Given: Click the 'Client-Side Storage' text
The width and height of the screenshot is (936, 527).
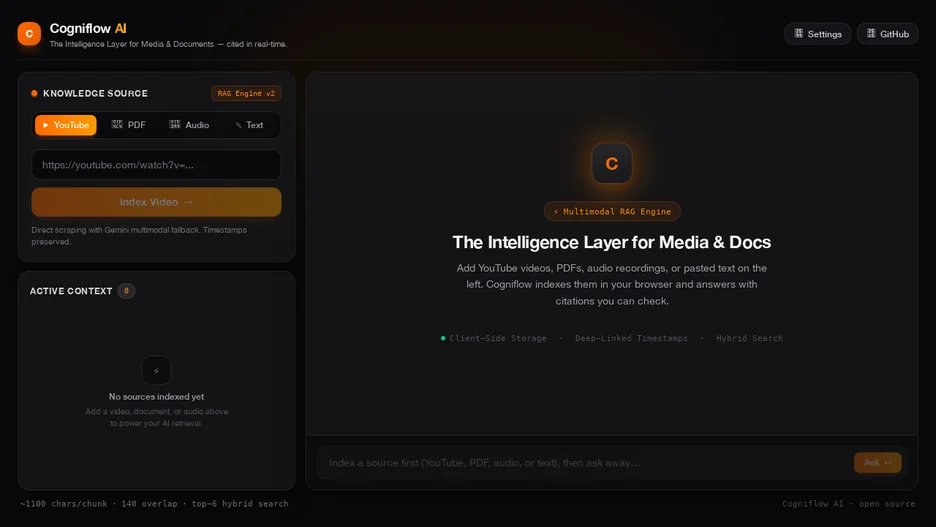Looking at the screenshot, I should point(498,338).
